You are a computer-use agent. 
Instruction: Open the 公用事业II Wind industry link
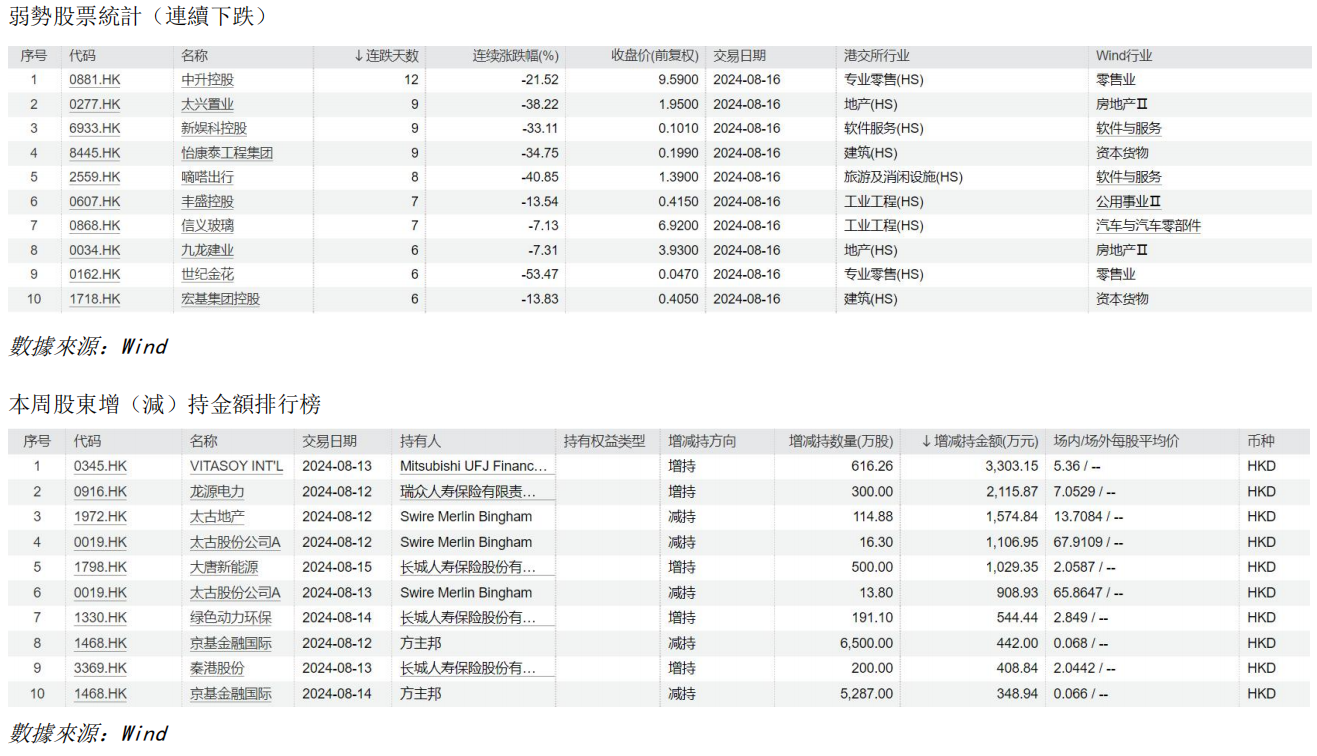point(1128,201)
